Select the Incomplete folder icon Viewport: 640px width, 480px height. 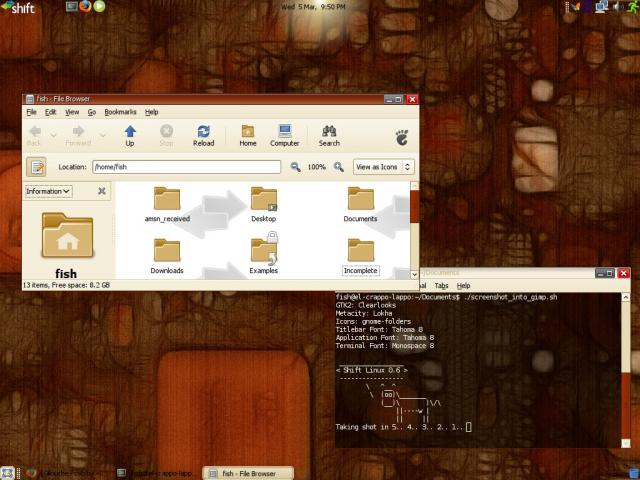360,256
